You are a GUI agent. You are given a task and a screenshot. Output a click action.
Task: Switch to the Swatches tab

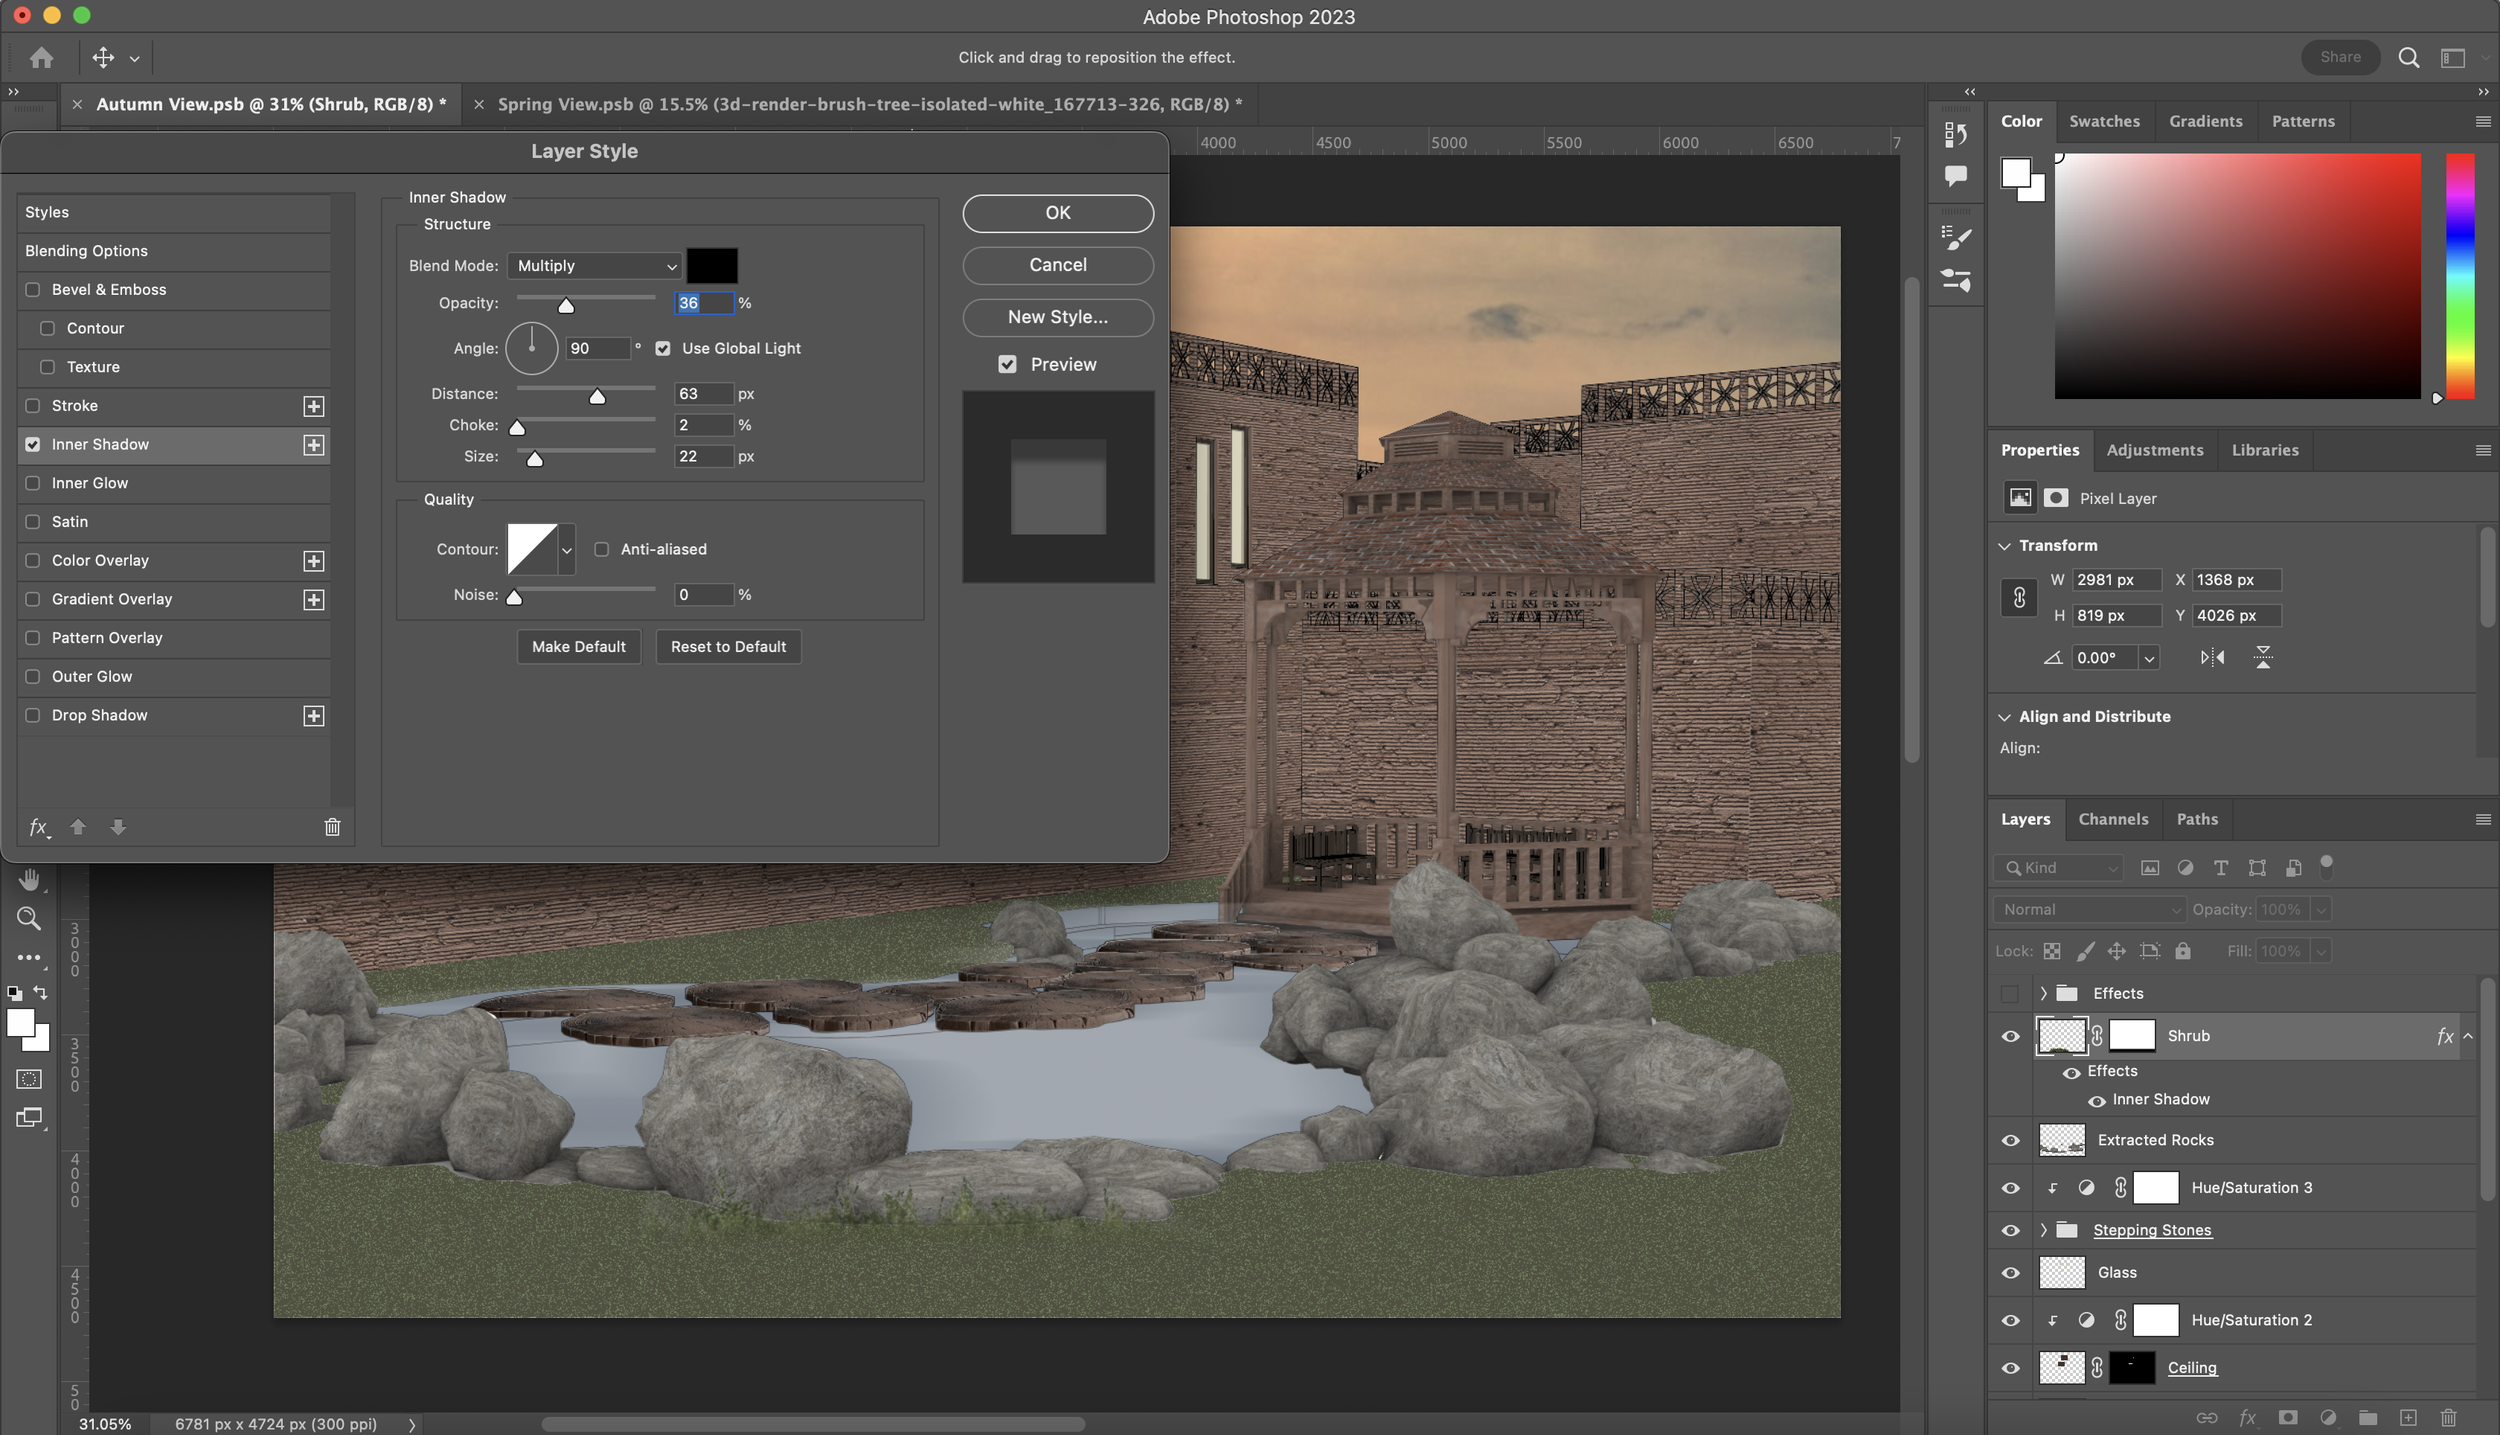tap(2104, 121)
